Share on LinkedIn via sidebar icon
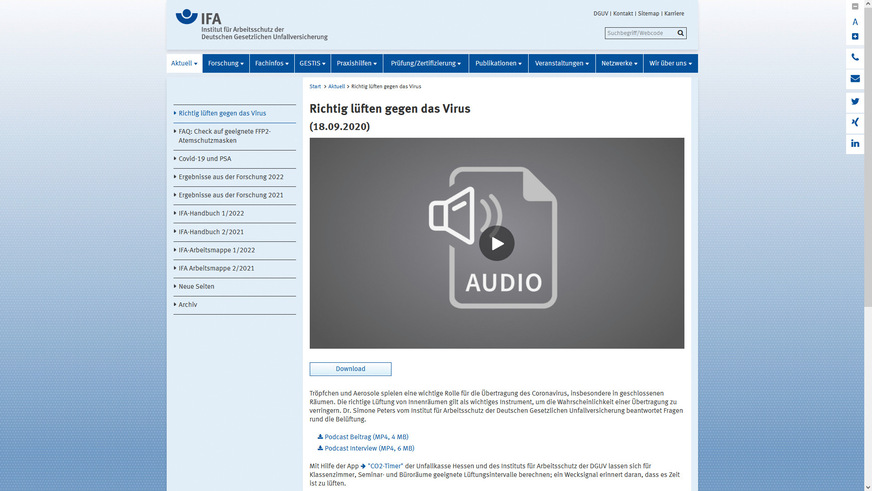 [x=855, y=144]
